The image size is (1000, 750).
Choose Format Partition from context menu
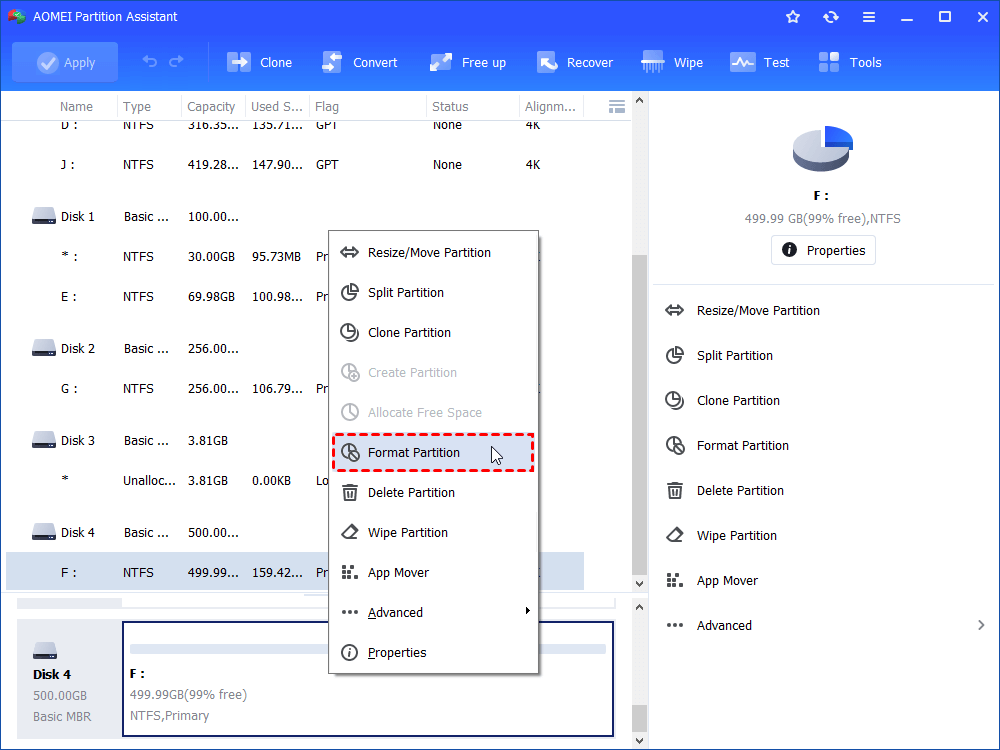414,452
